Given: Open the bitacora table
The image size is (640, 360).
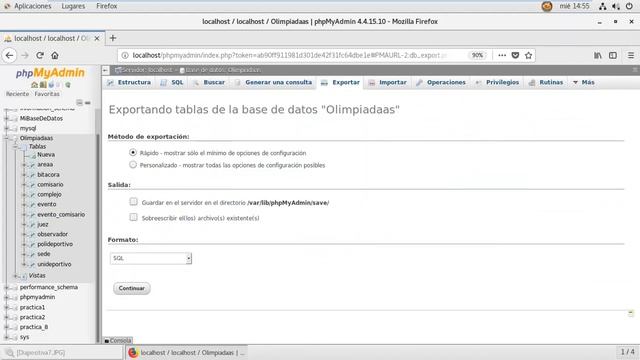Looking at the screenshot, I should click(x=48, y=175).
